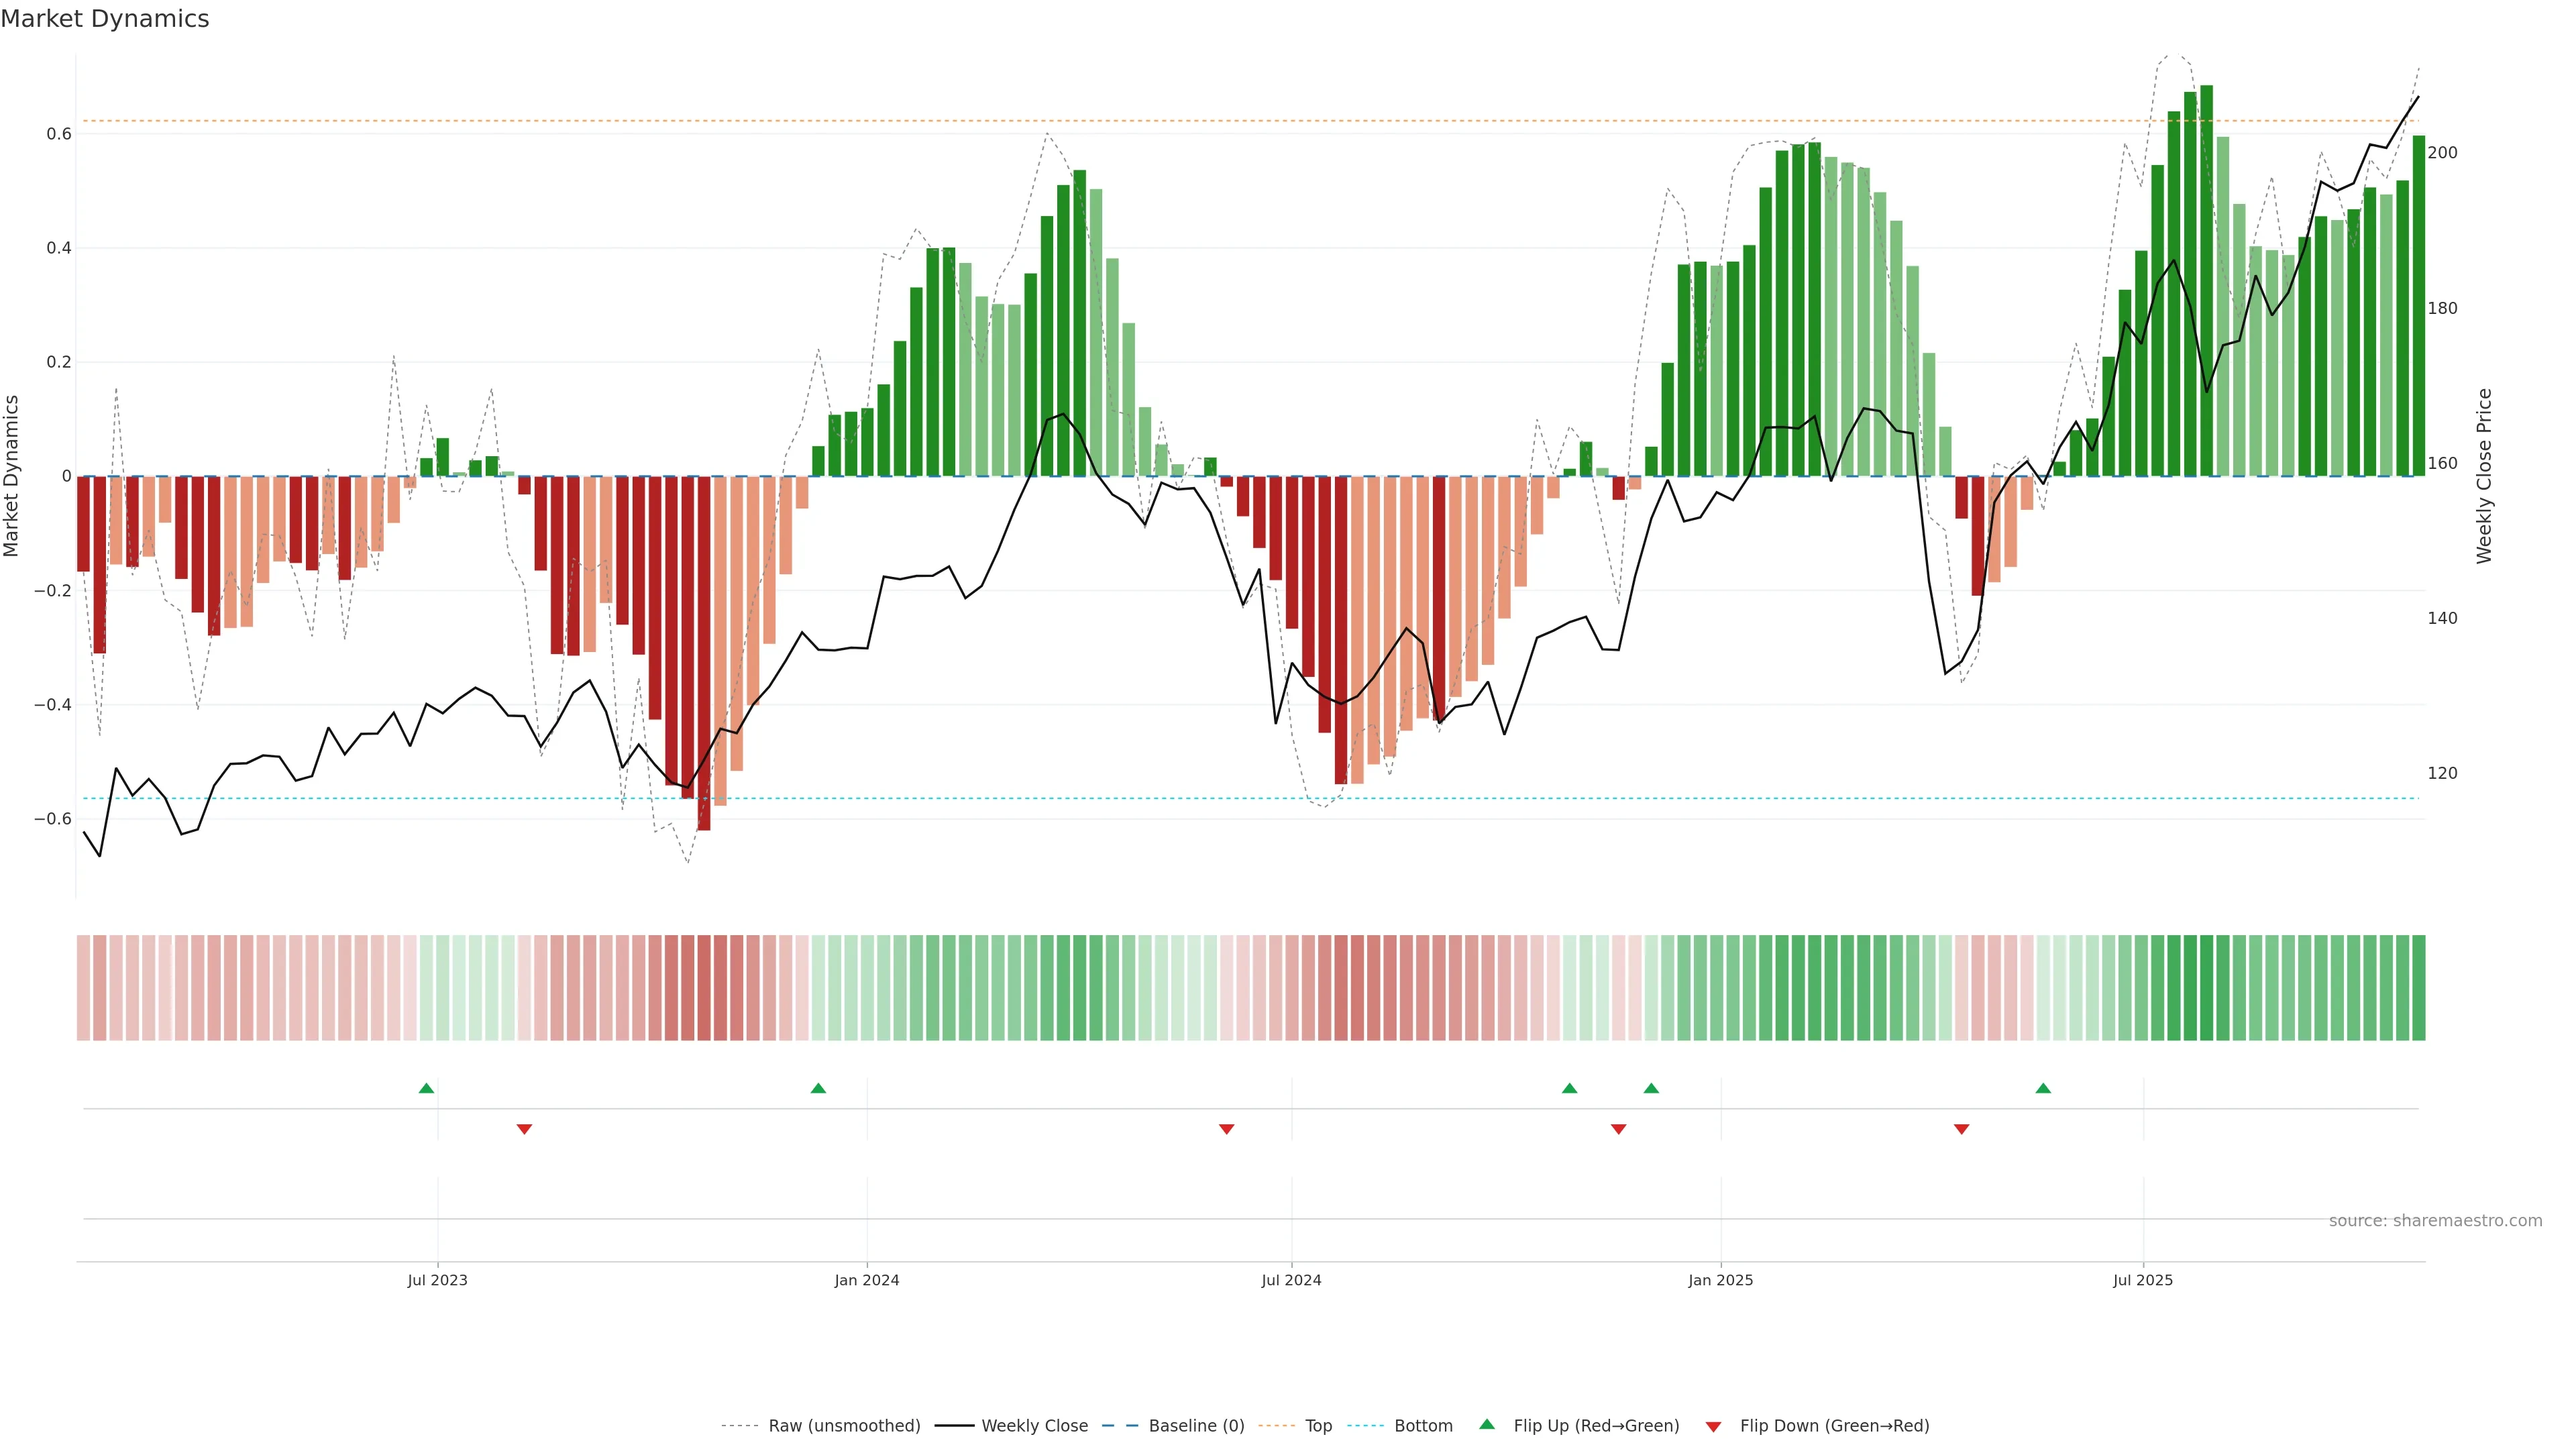Click the Market Dynamics chart title
This screenshot has height=1449, width=2576.
pos(105,19)
